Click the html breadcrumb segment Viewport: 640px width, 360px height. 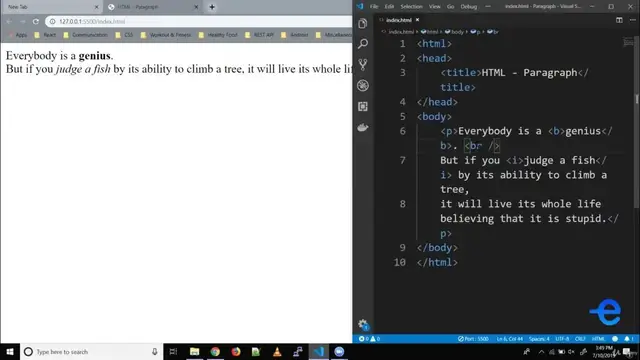pos(429,31)
